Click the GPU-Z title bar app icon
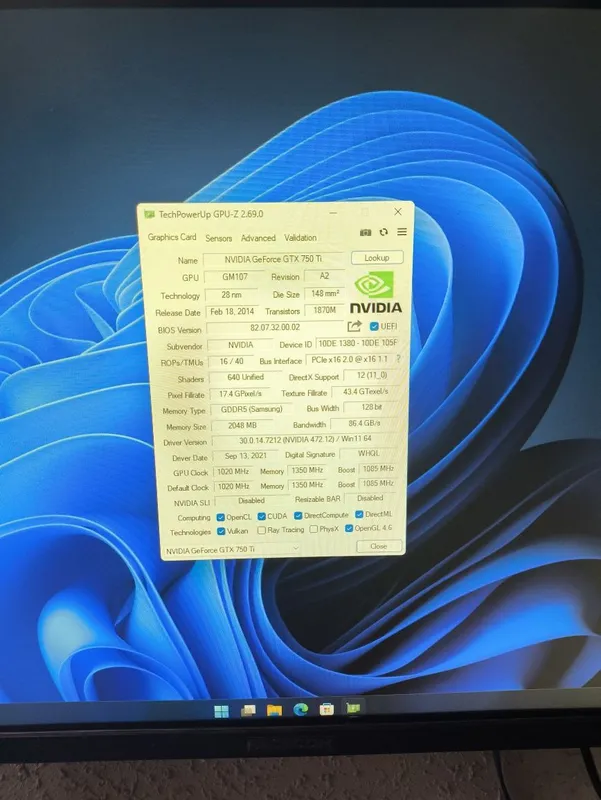 click(x=149, y=214)
